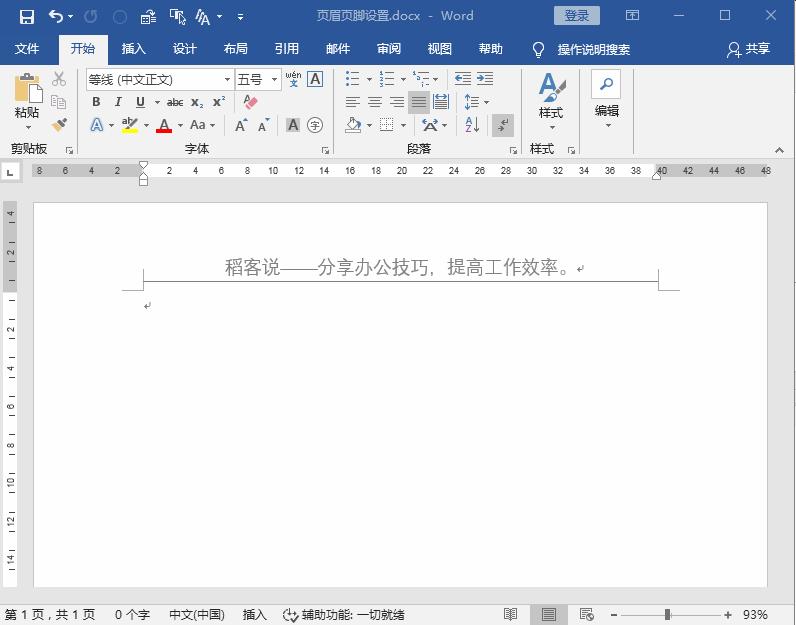Undo the last action
The height and width of the screenshot is (625, 796).
point(56,16)
